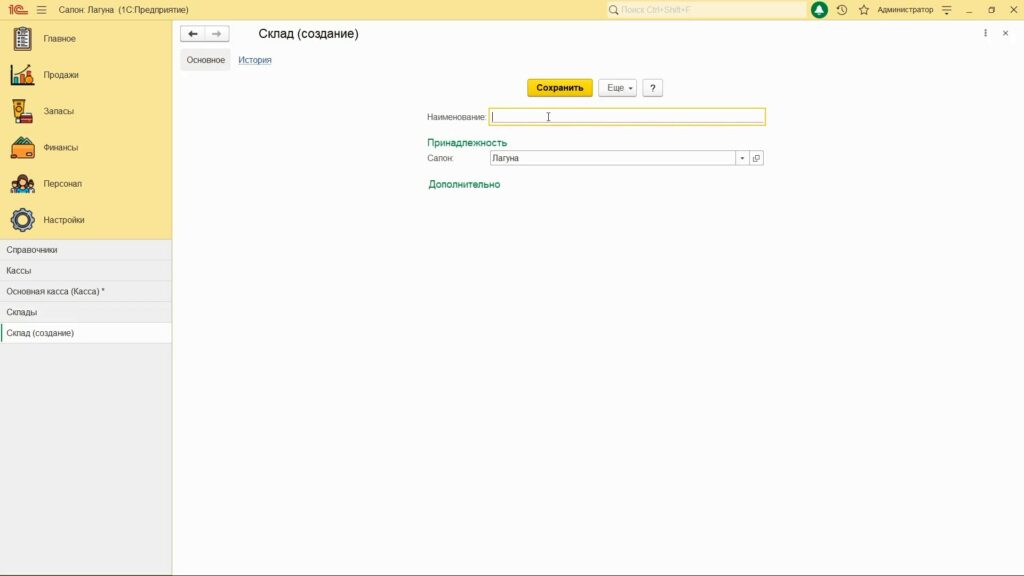Open the history clock icon

tap(842, 10)
